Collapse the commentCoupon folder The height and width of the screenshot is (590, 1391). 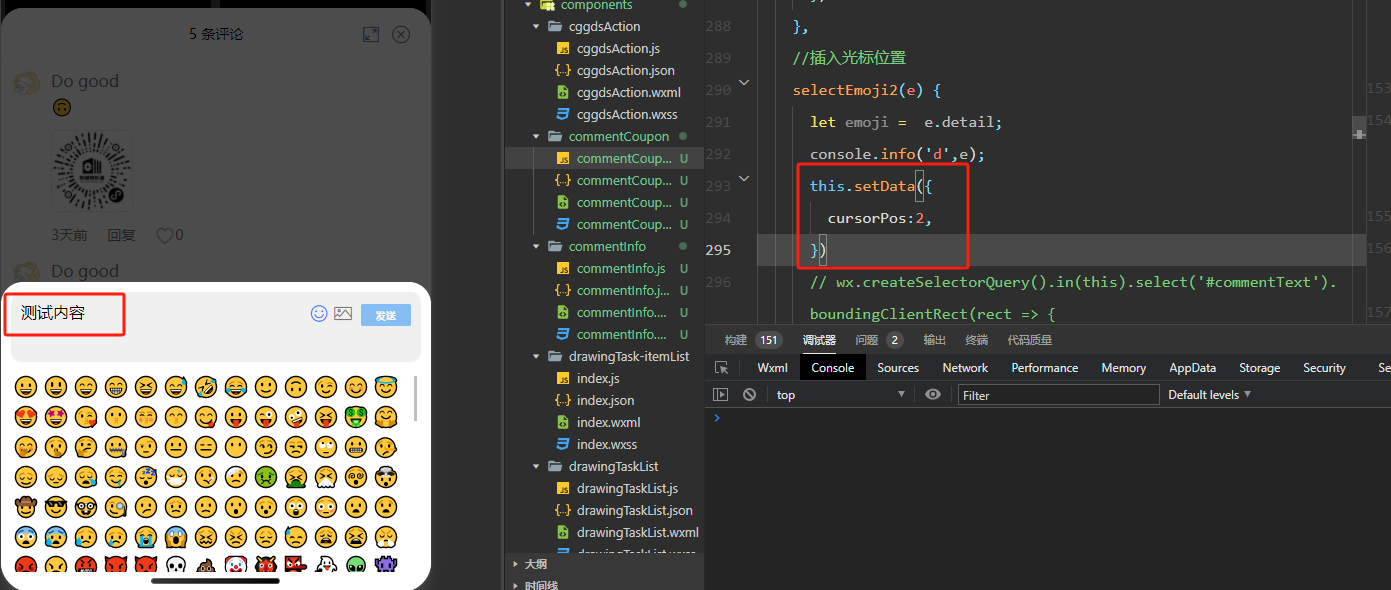(537, 136)
